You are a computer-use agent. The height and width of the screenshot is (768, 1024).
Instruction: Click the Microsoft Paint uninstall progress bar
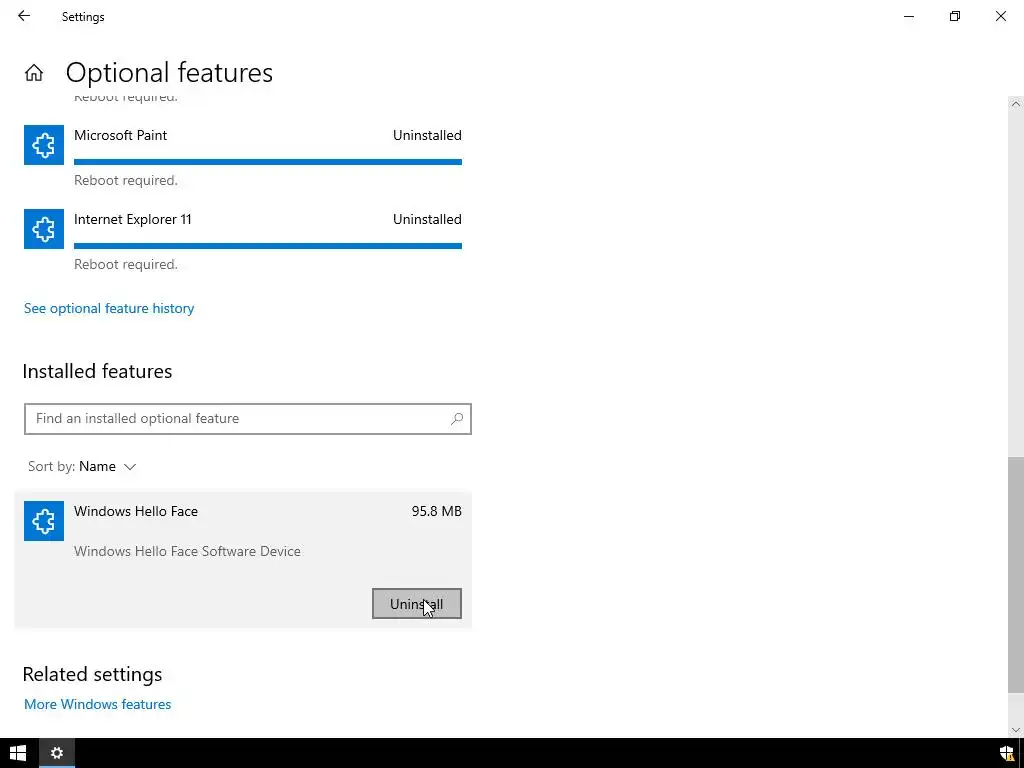268,162
